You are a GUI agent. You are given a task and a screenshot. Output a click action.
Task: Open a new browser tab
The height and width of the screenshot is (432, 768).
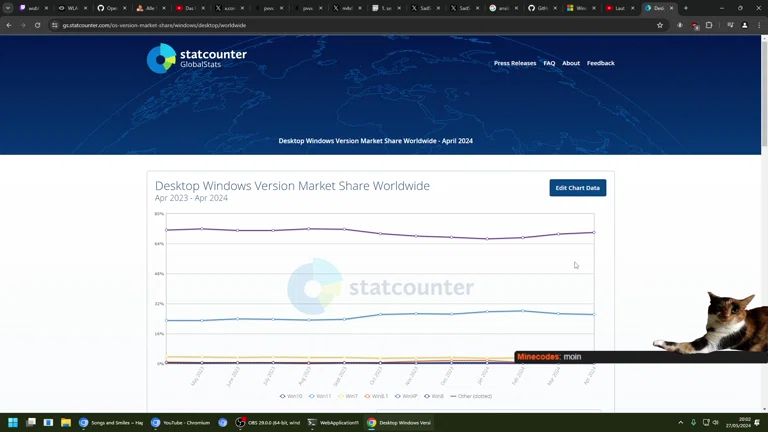[685, 8]
